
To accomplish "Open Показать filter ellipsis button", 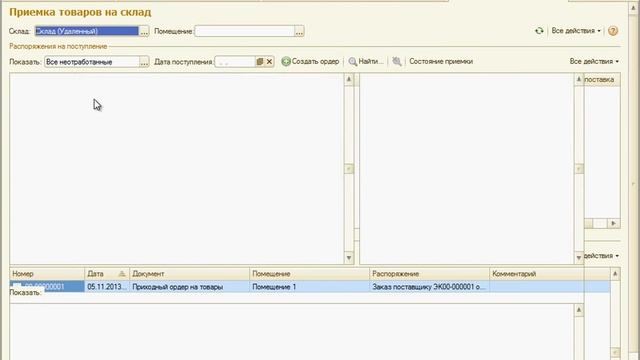I will pos(144,62).
